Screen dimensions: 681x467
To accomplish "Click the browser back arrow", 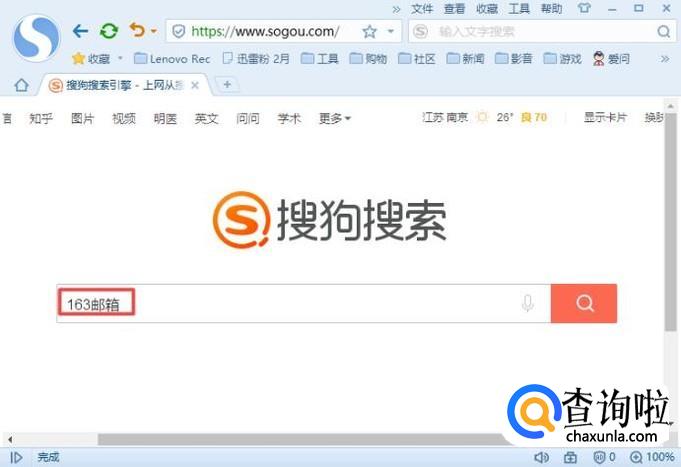I will click(80, 31).
